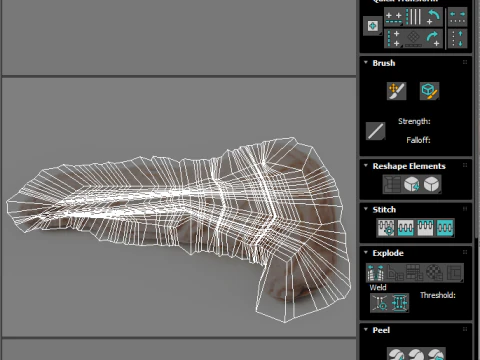
Task: Click the greyed-out Align to Edge icon
Action: (414, 39)
